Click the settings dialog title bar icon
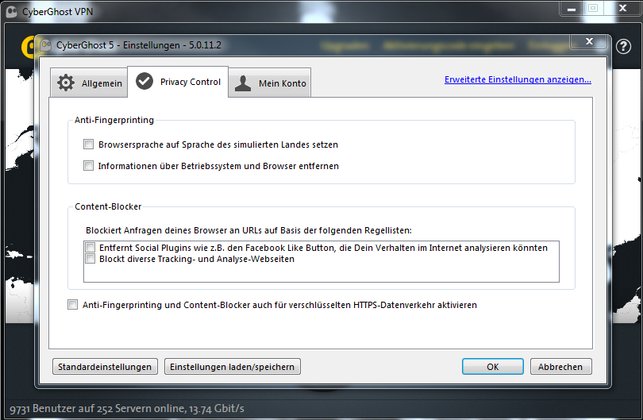 [46, 45]
